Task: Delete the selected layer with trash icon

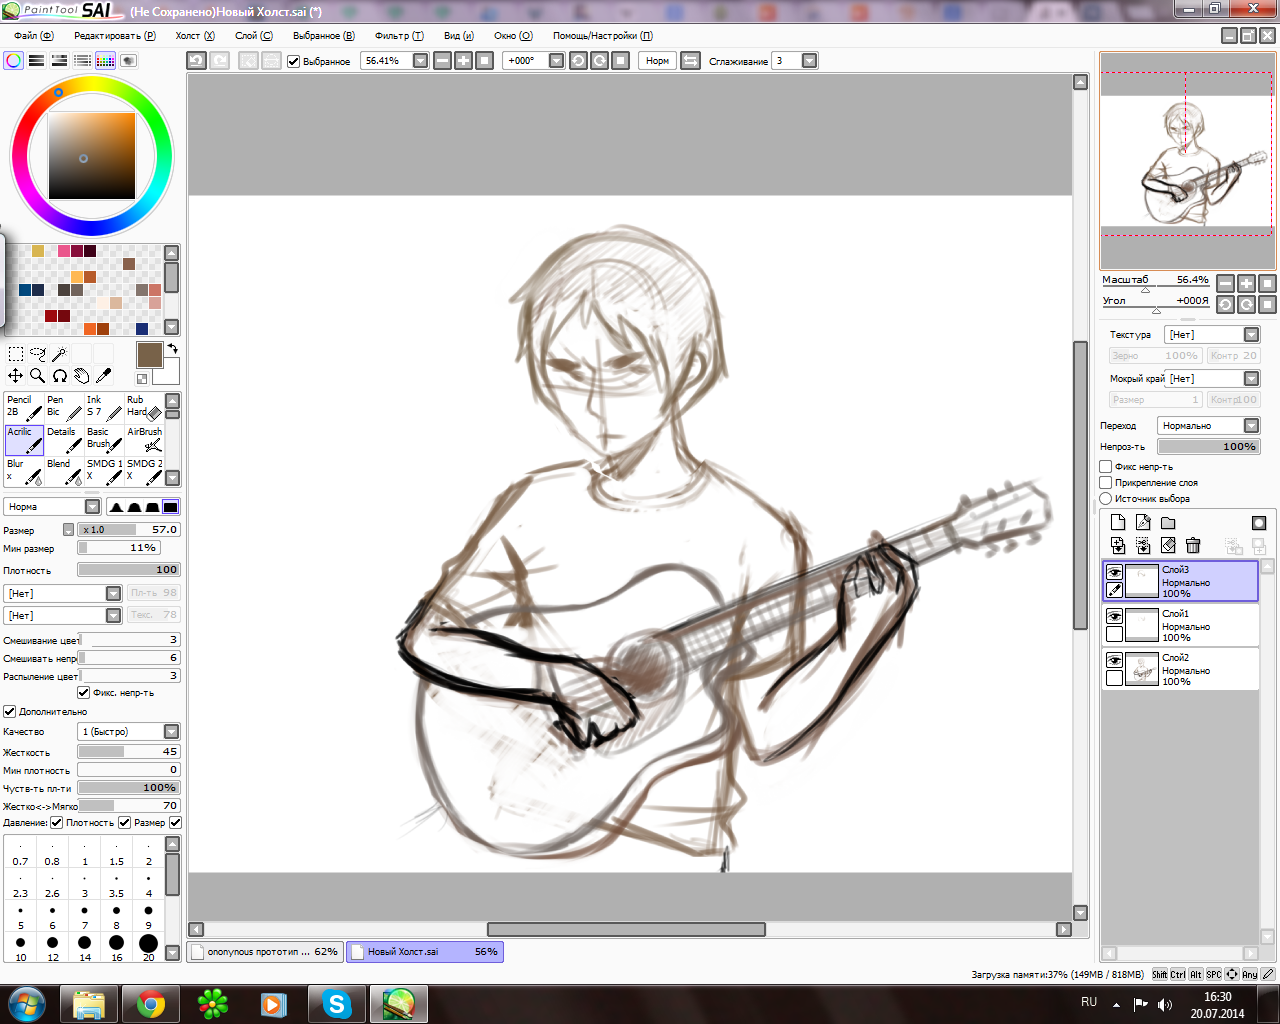Action: 1193,545
